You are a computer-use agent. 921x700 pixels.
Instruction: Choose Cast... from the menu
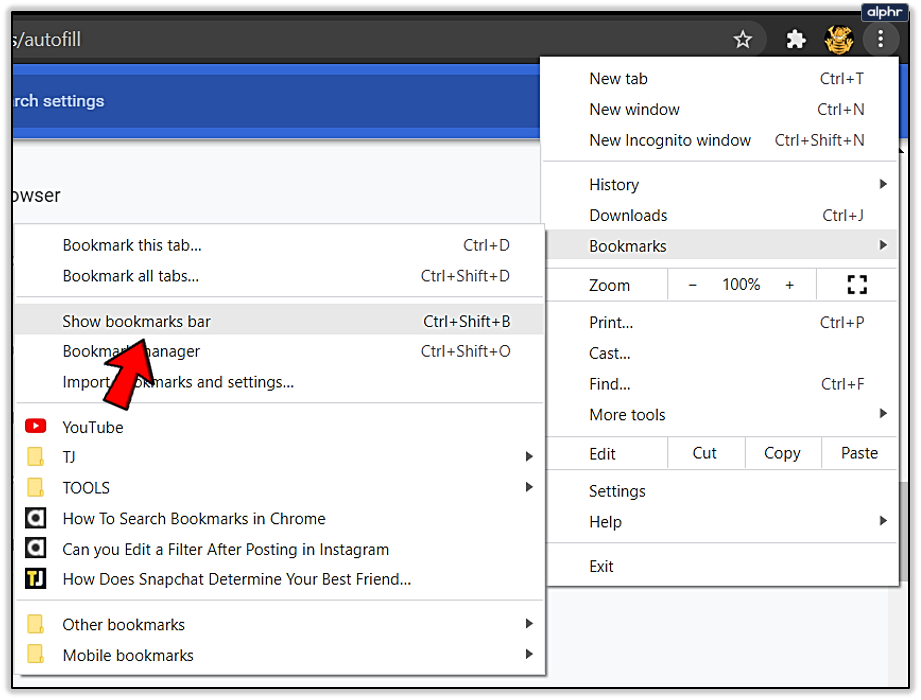[x=720, y=354]
